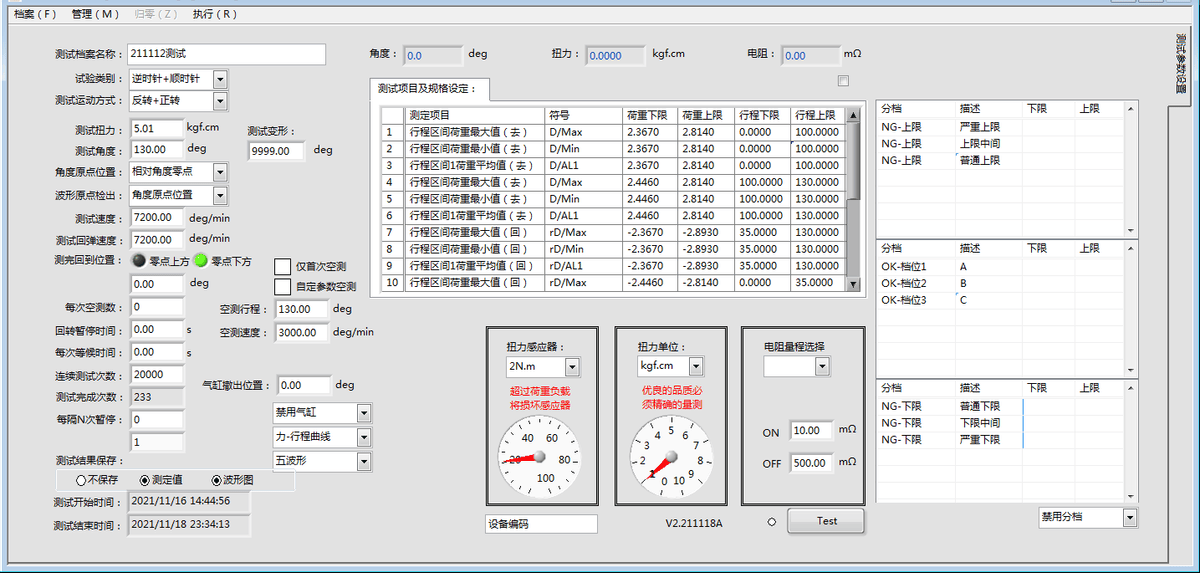Select the 测试项目及规格设定 tab
The height and width of the screenshot is (573, 1200).
(x=428, y=88)
